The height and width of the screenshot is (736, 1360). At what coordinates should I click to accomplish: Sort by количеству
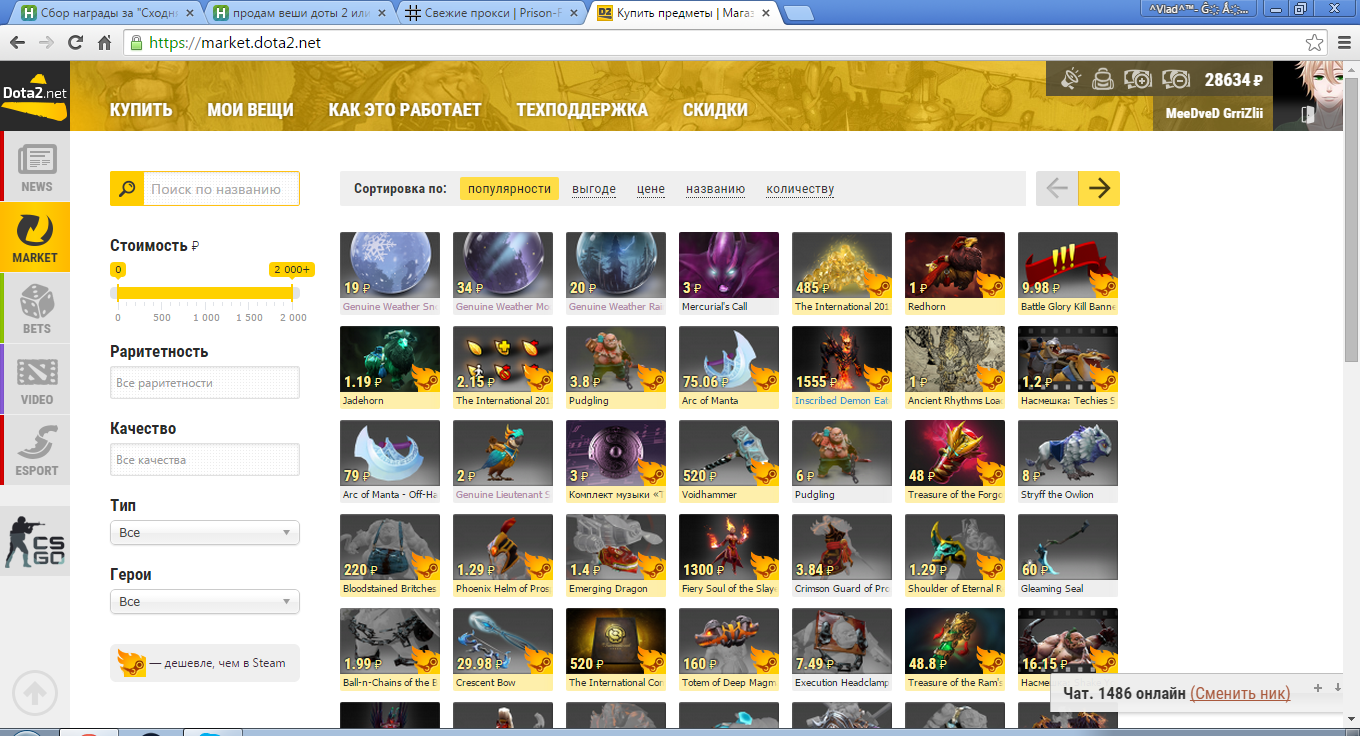[x=800, y=188]
